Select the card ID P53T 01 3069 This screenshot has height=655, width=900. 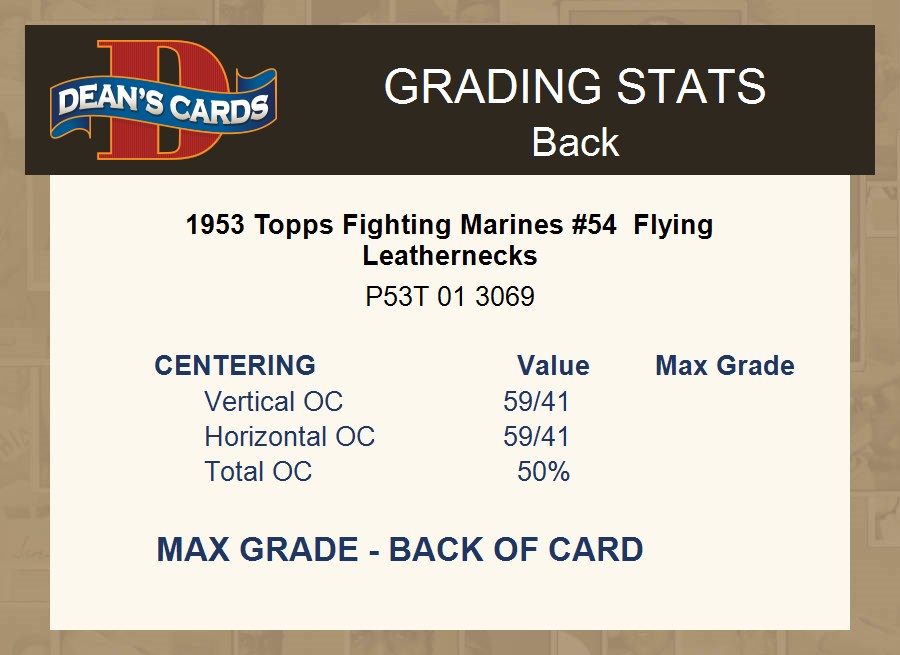[x=449, y=297]
